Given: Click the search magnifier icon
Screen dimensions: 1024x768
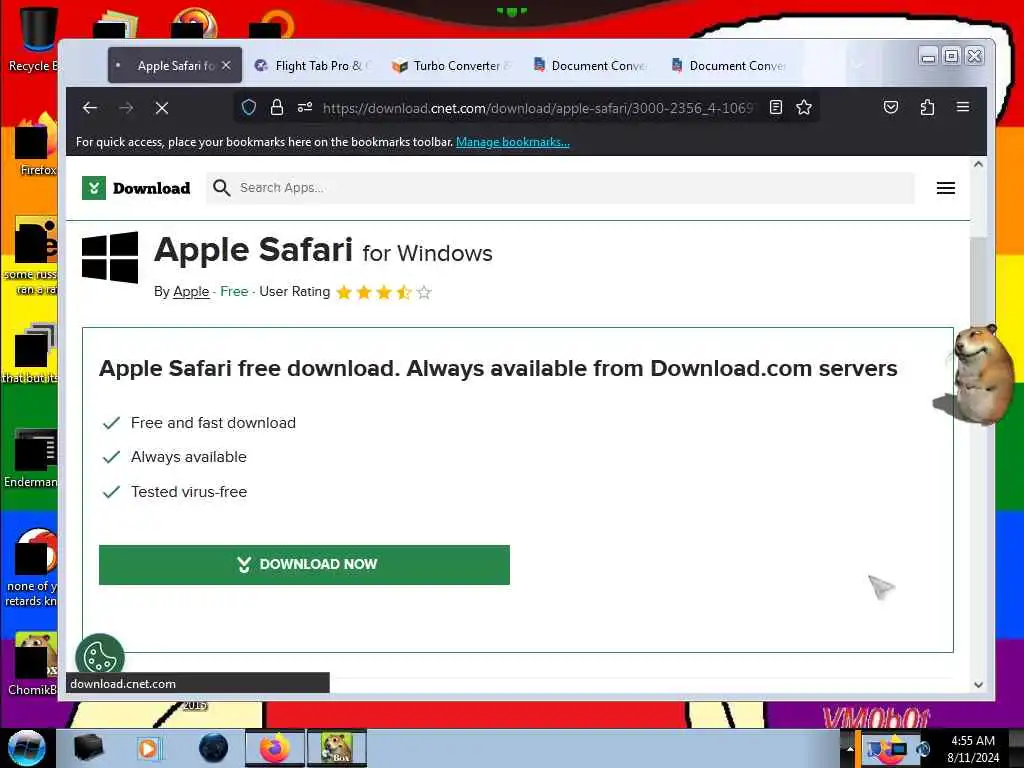Looking at the screenshot, I should 221,188.
